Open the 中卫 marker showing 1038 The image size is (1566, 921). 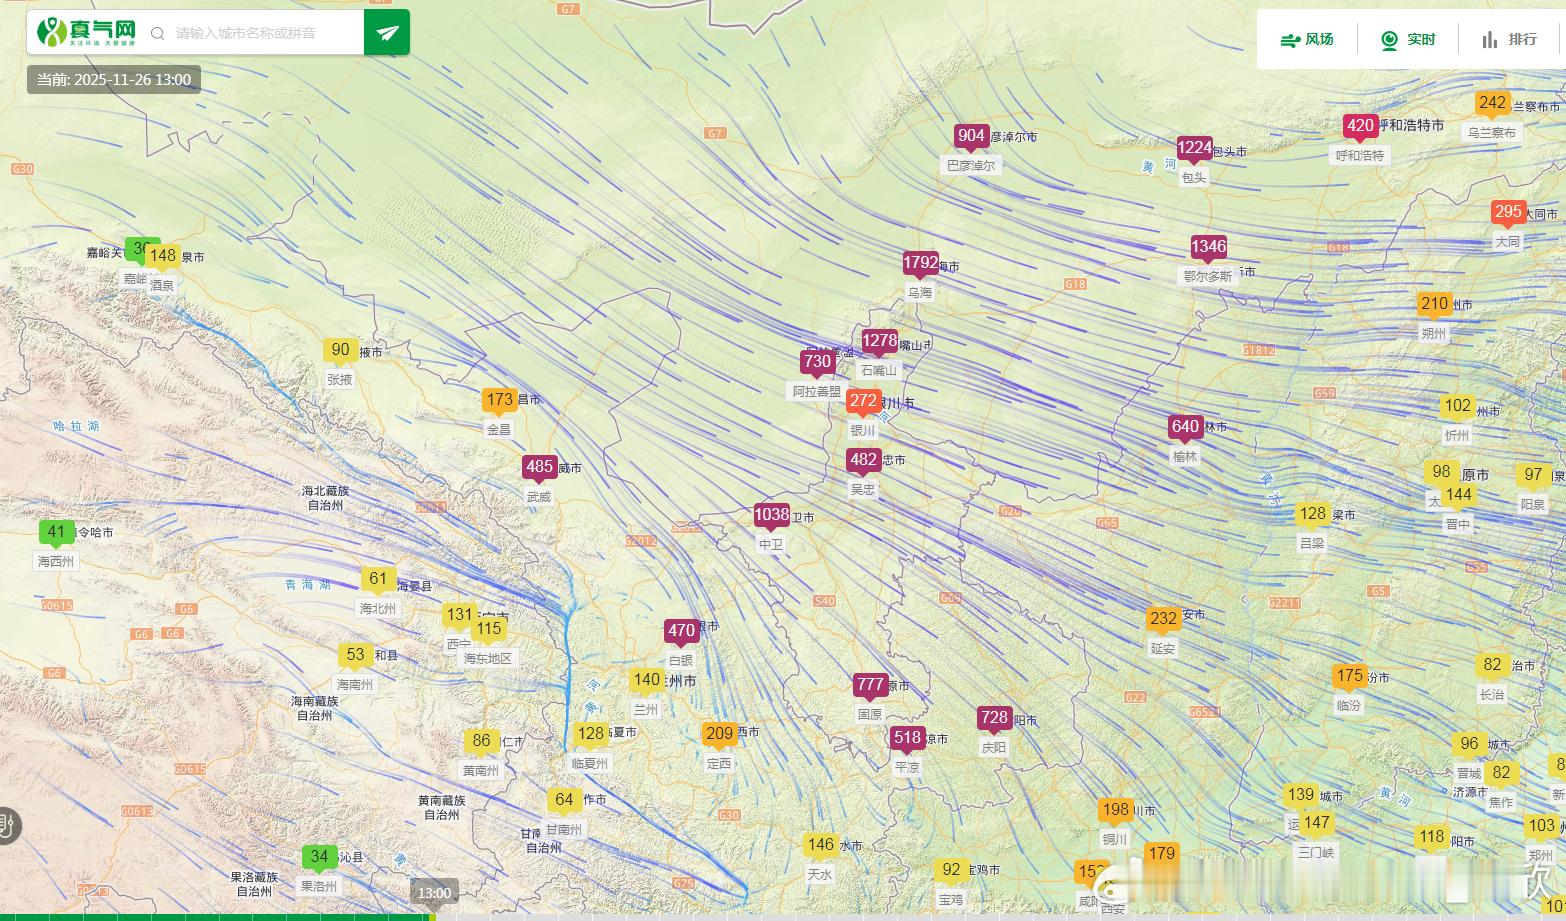(772, 515)
